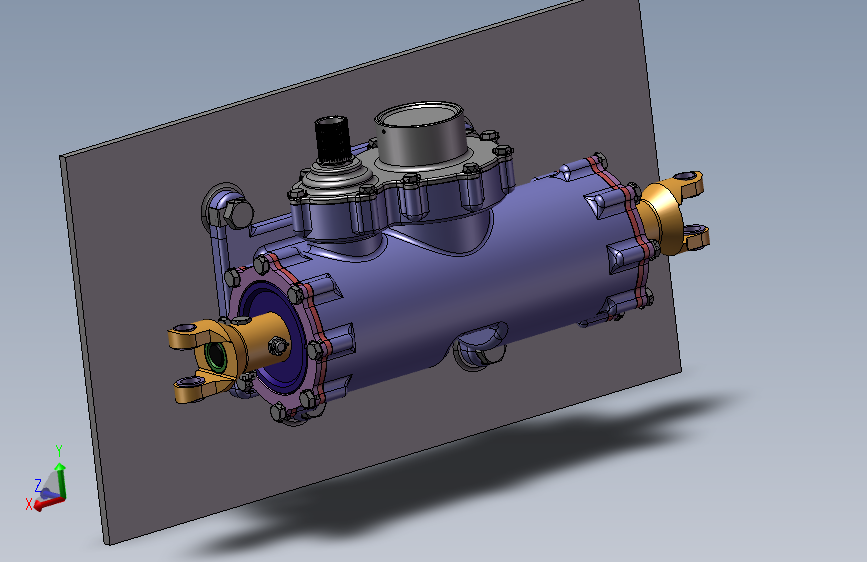Select the gray top cover under splined shaft

click(x=337, y=178)
